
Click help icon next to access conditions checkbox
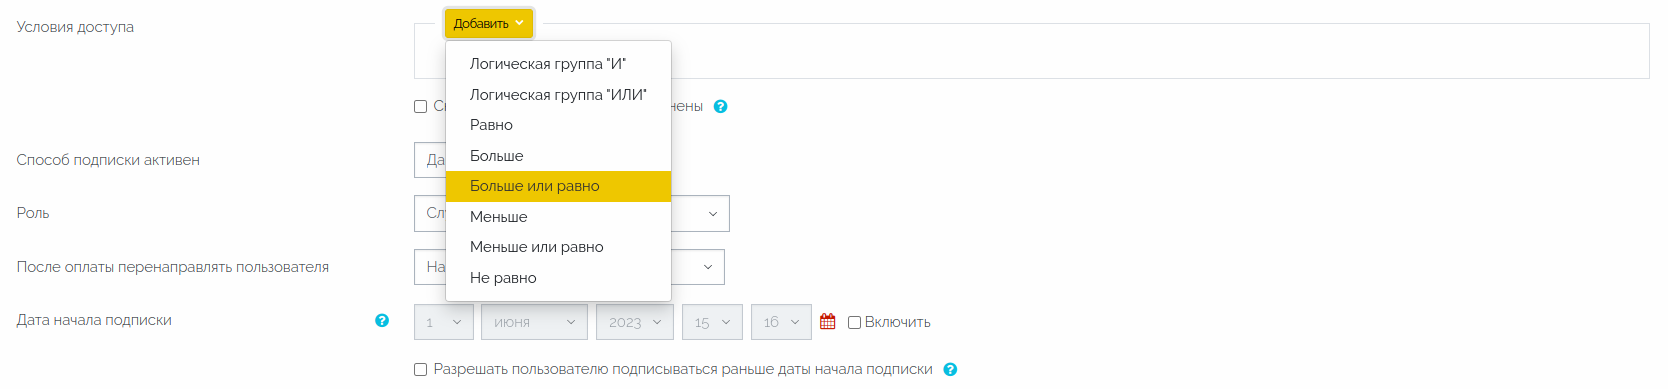tap(720, 106)
